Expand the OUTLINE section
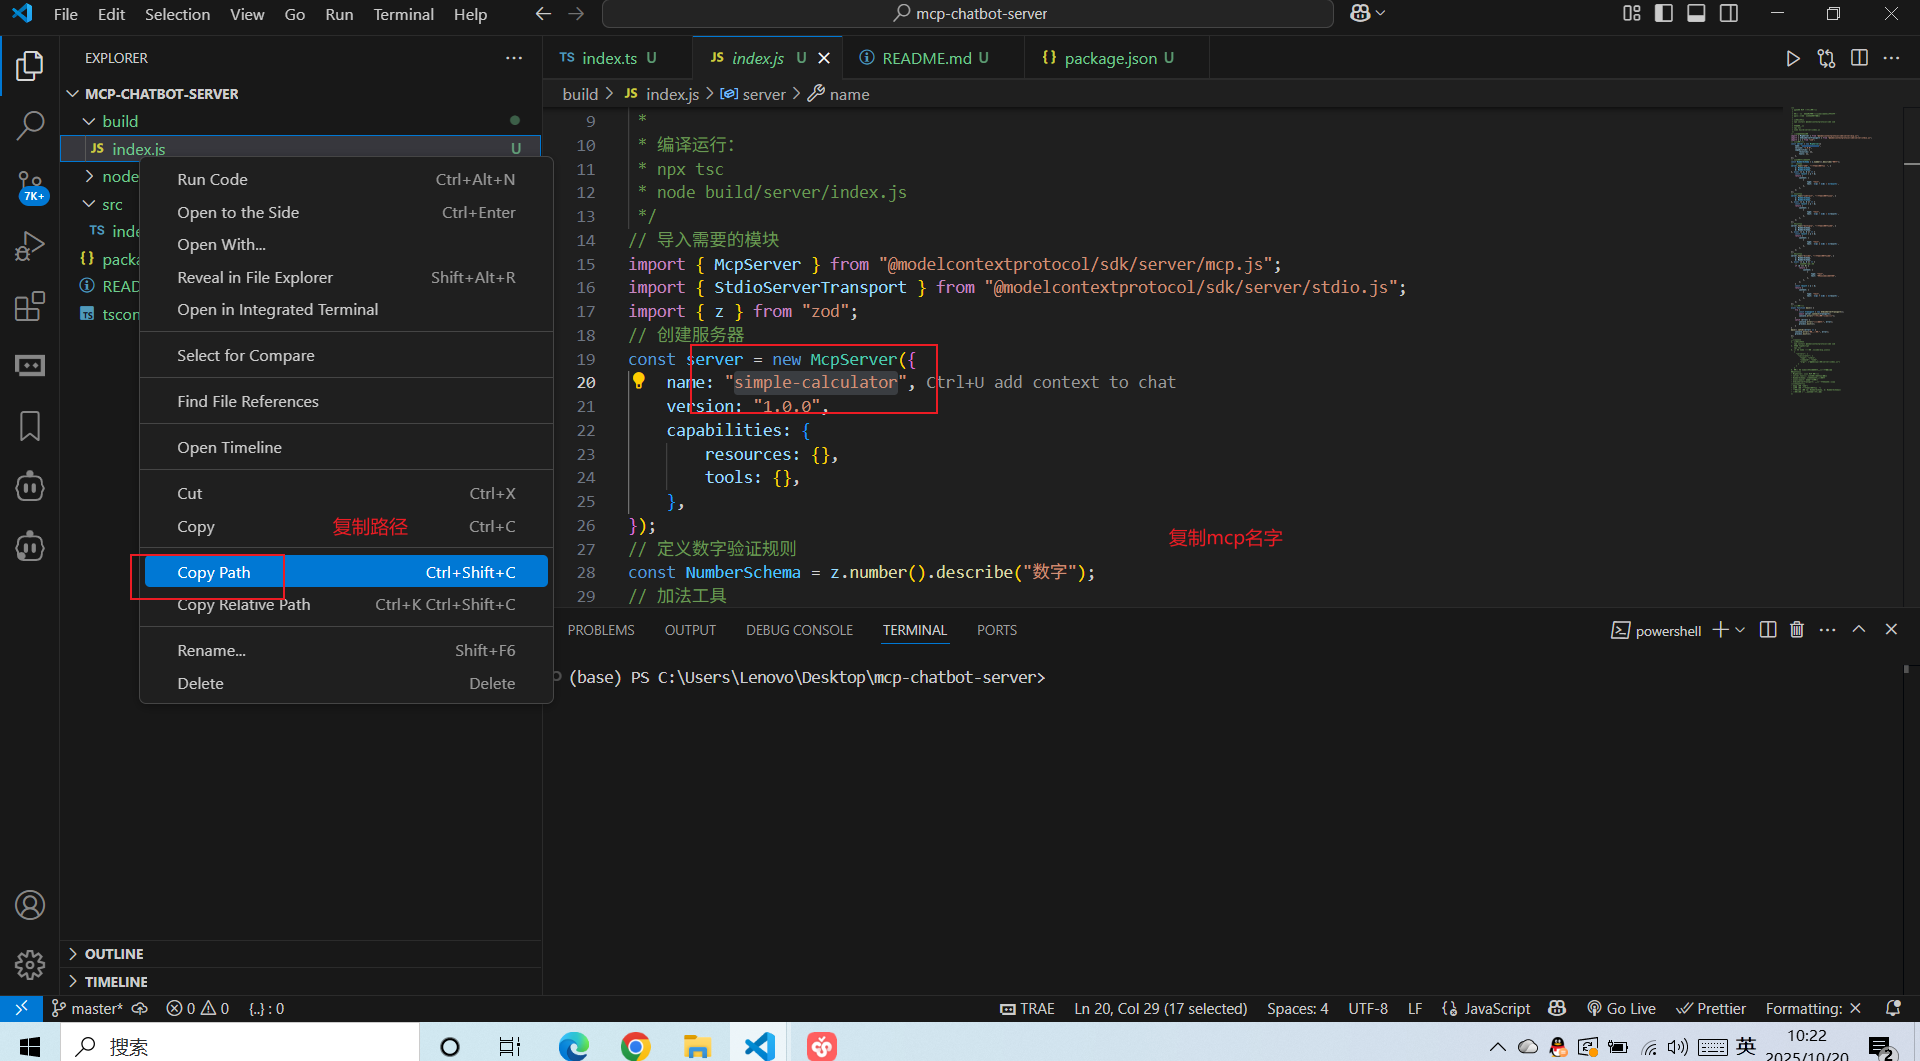 coord(114,954)
